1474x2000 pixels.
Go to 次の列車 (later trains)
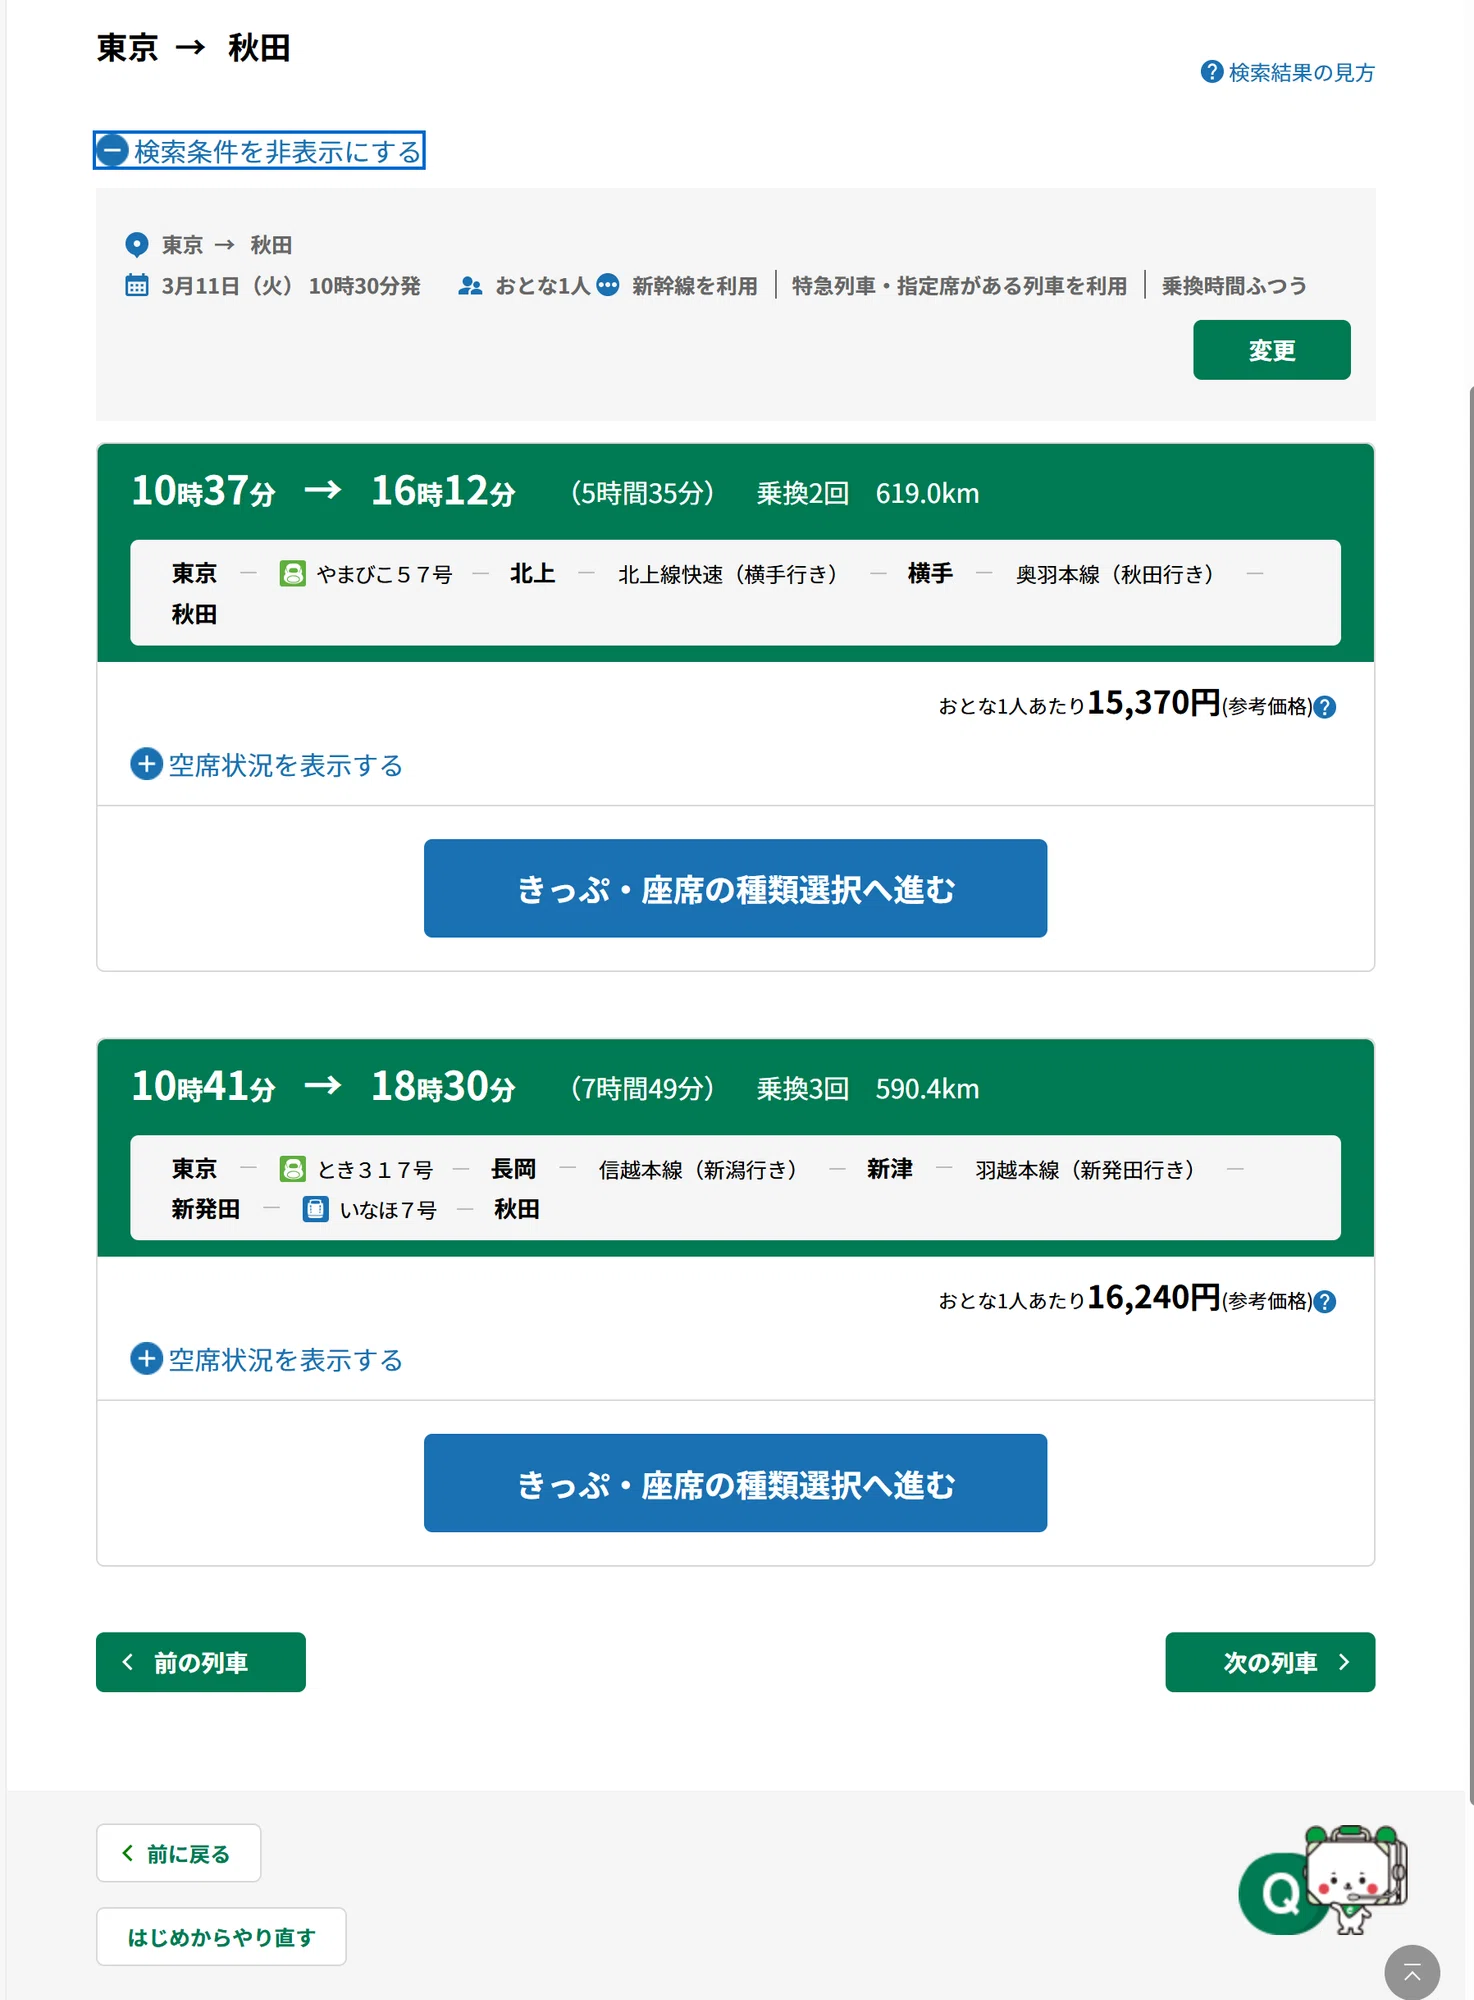point(1270,1662)
